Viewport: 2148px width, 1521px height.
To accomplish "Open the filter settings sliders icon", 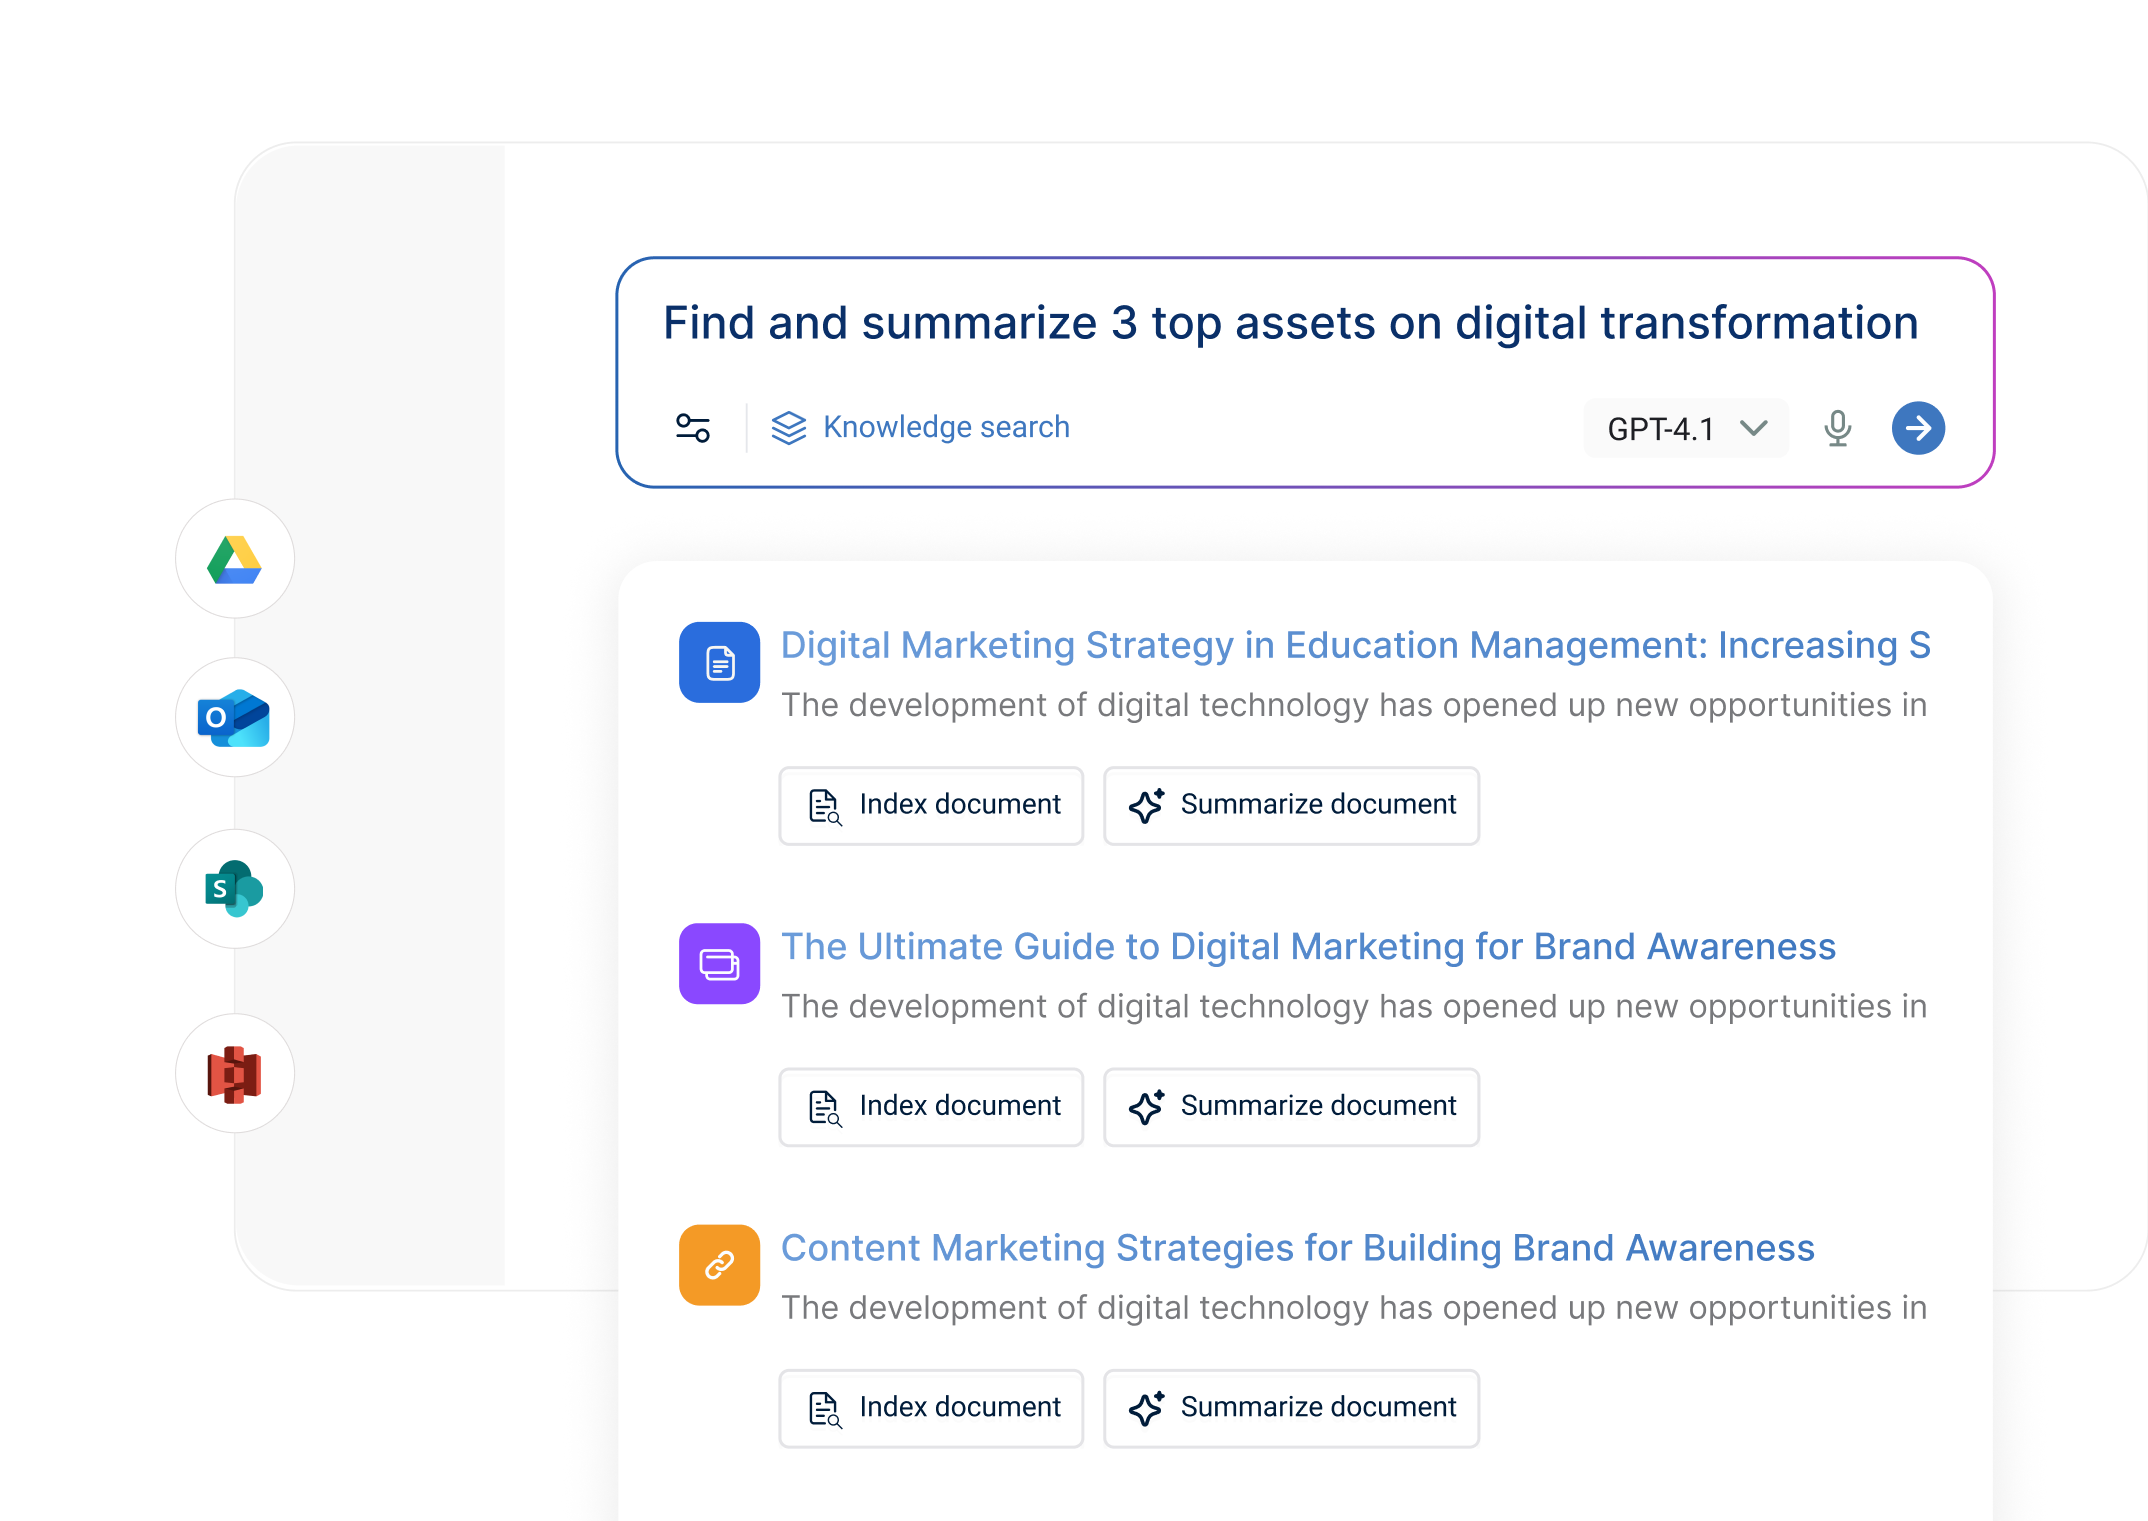I will pos(693,428).
